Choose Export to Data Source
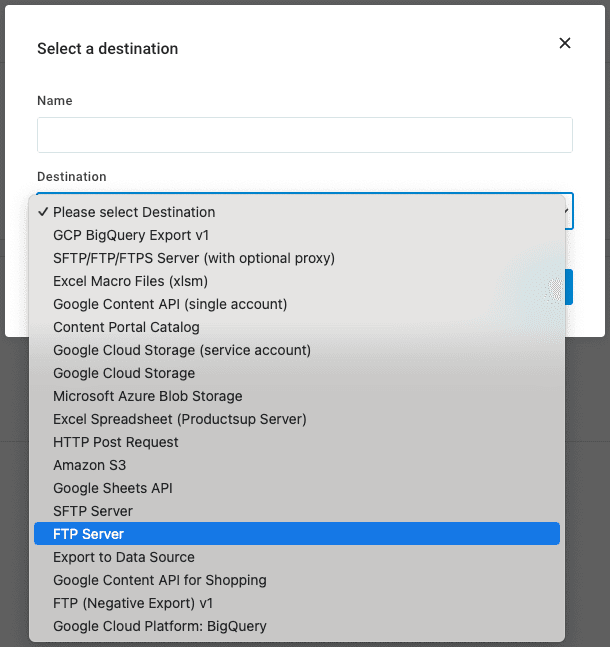This screenshot has width=610, height=647. [124, 557]
